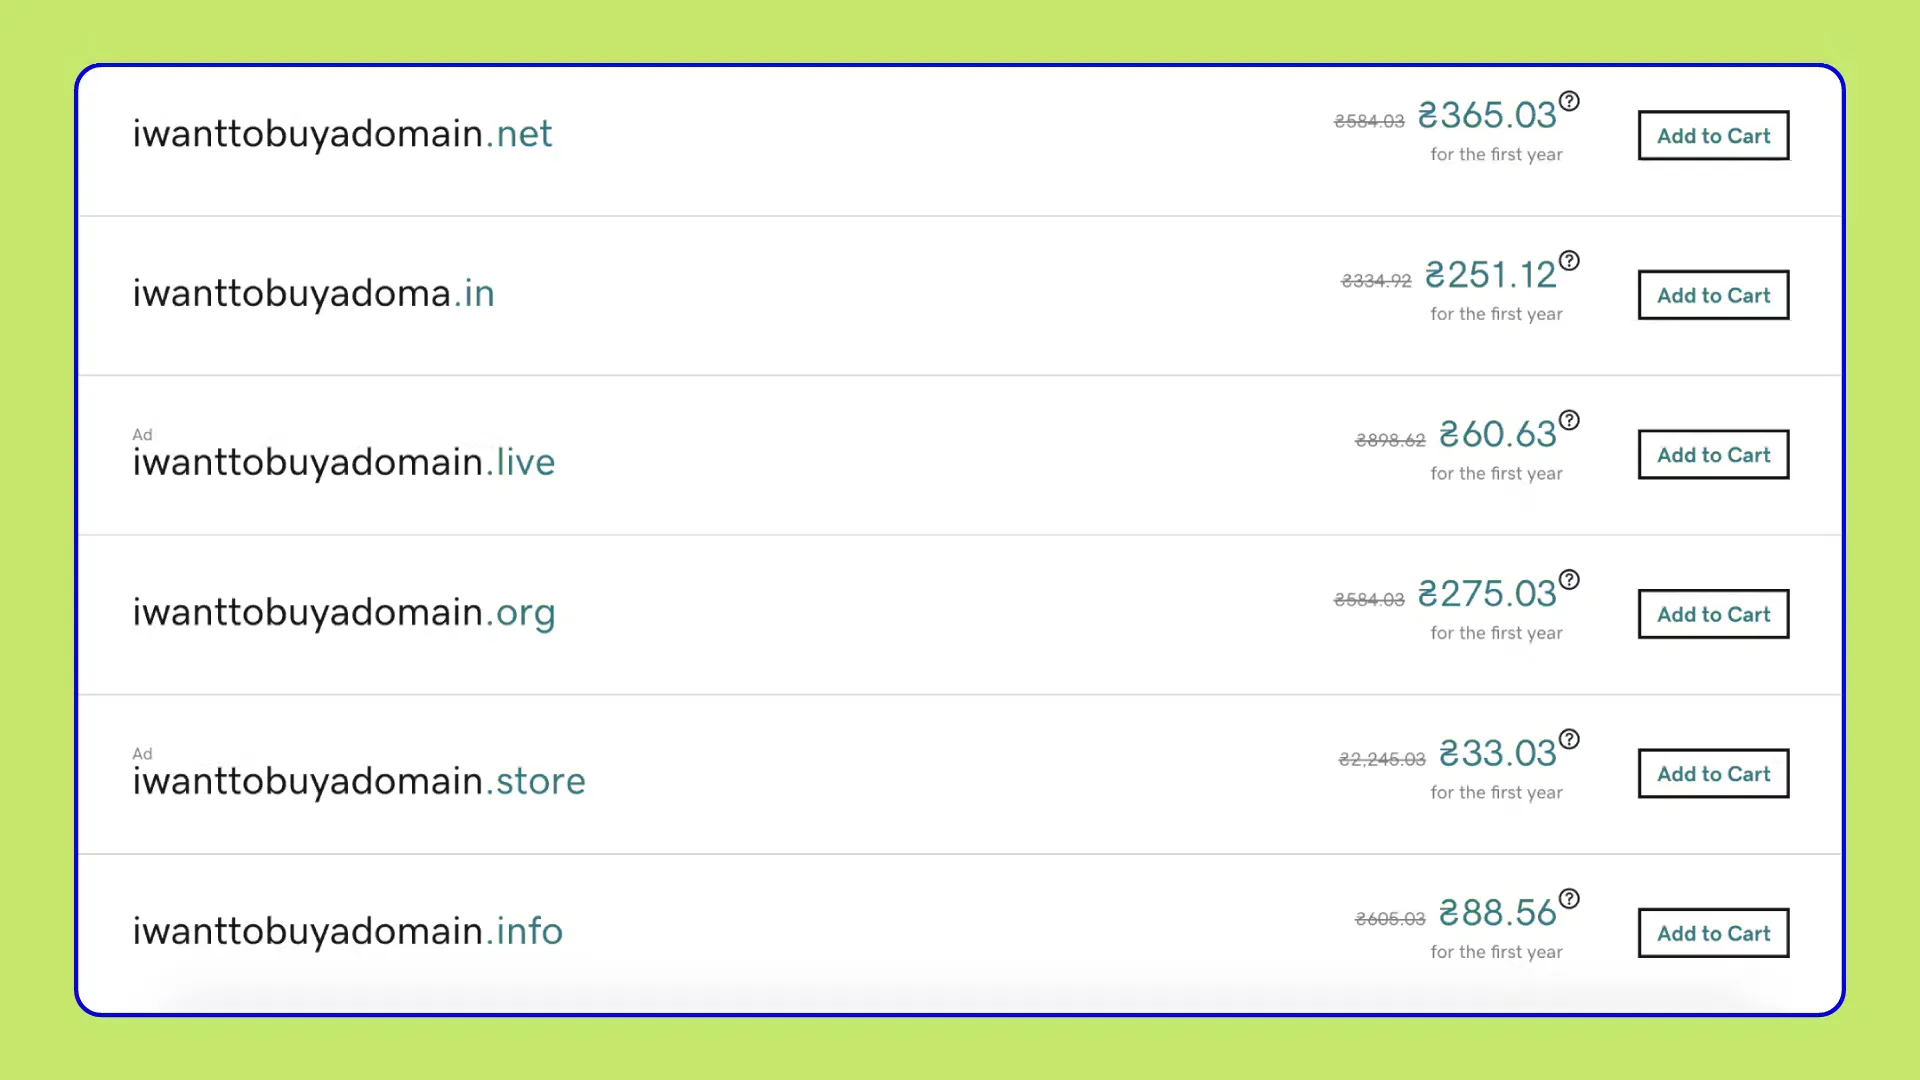This screenshot has width=1920, height=1080.
Task: Add iwanttobuyadomain.info to cart
Action: click(x=1712, y=933)
